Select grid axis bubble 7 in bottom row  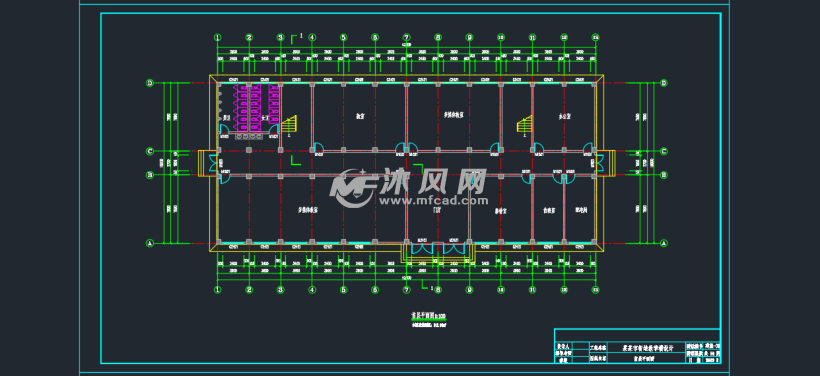(x=406, y=289)
